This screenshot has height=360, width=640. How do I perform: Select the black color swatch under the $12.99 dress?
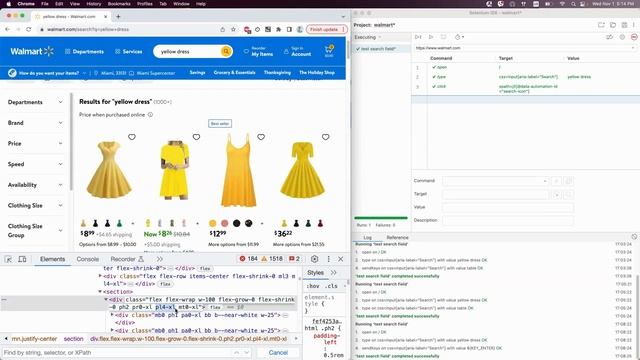pyautogui.click(x=236, y=223)
